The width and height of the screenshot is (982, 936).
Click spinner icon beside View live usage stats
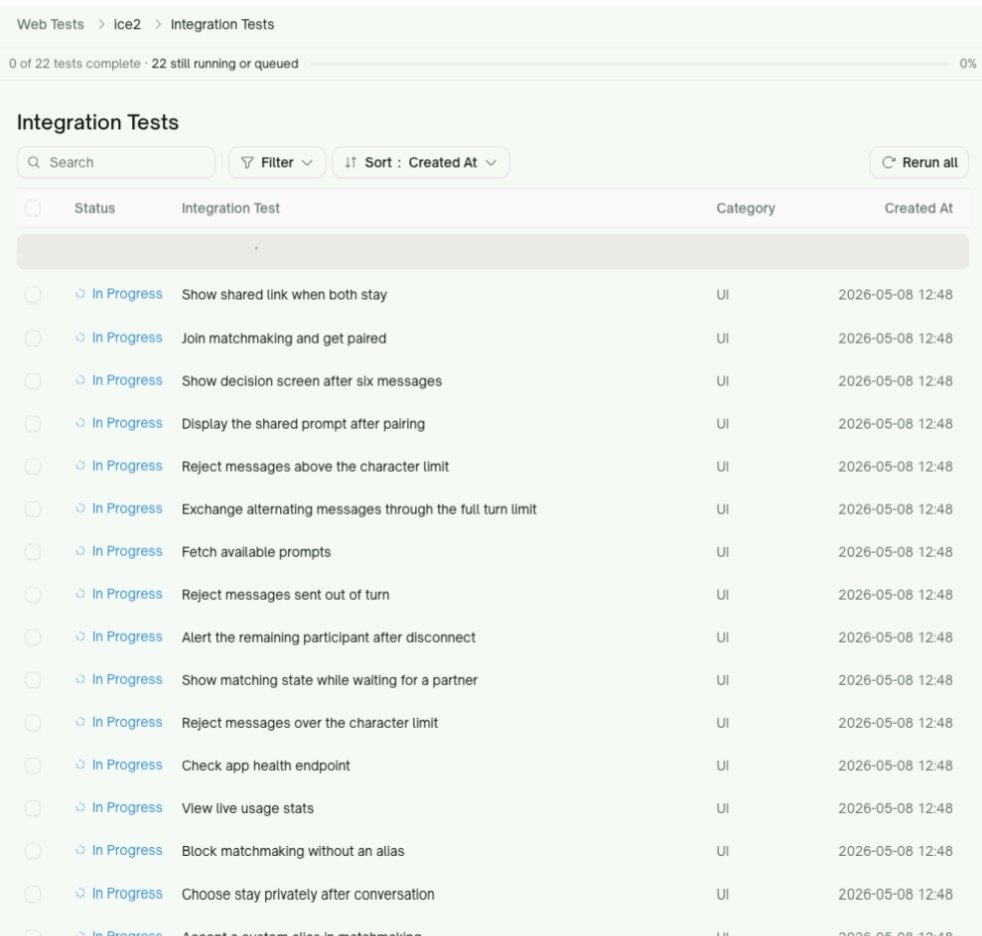pos(80,808)
